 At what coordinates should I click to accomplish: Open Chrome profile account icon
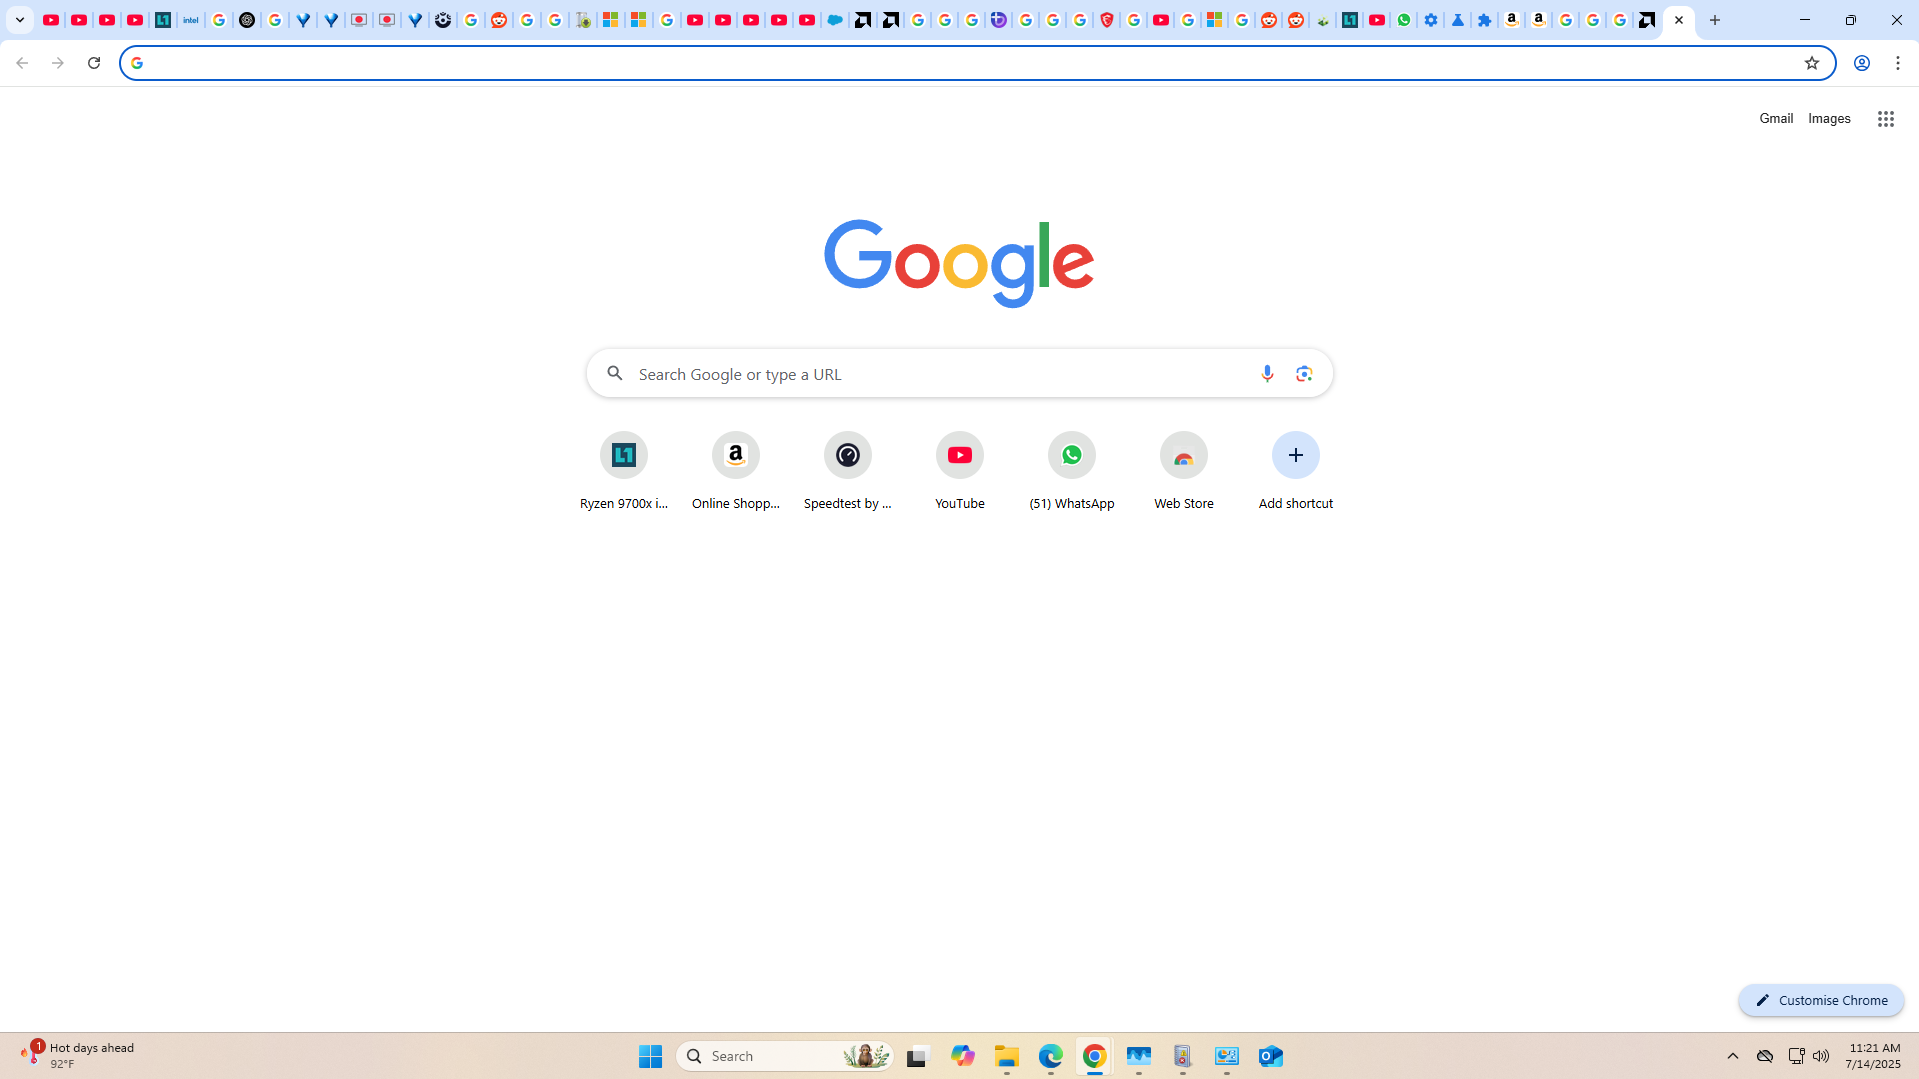1861,63
